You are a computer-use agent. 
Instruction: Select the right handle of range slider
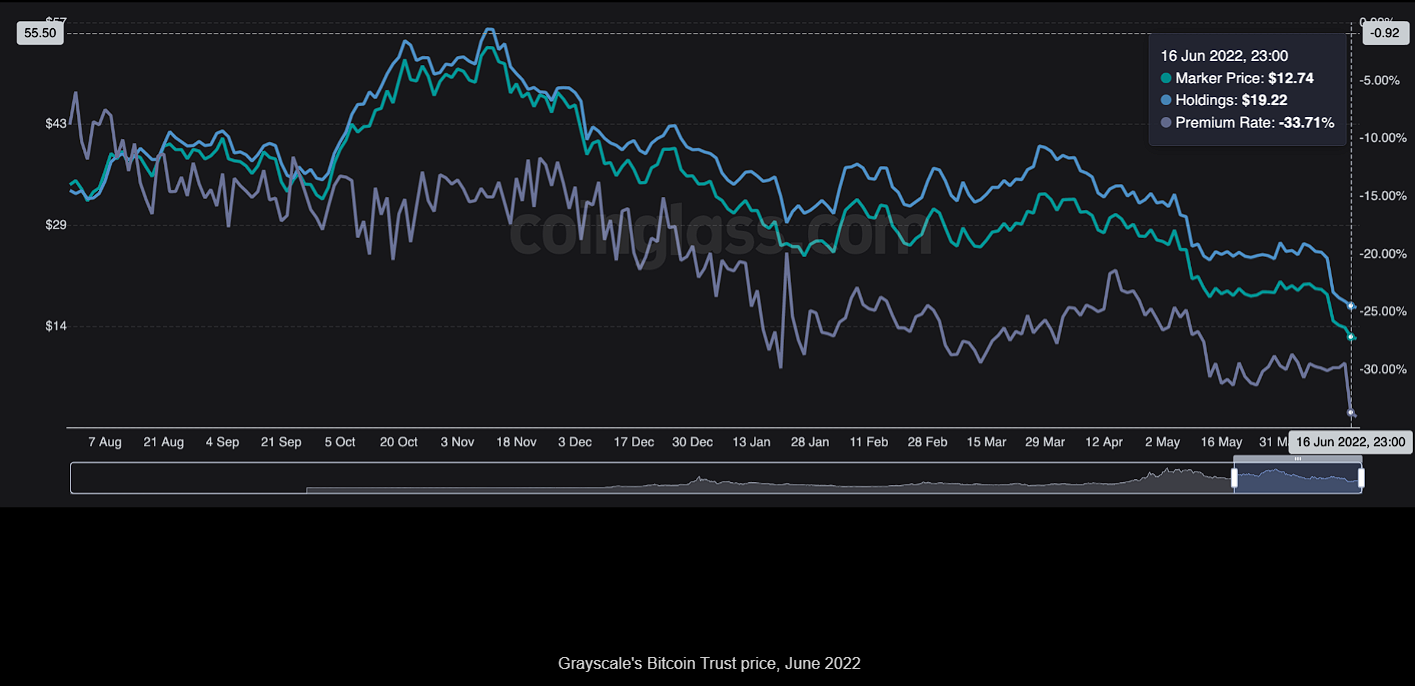pos(1361,479)
